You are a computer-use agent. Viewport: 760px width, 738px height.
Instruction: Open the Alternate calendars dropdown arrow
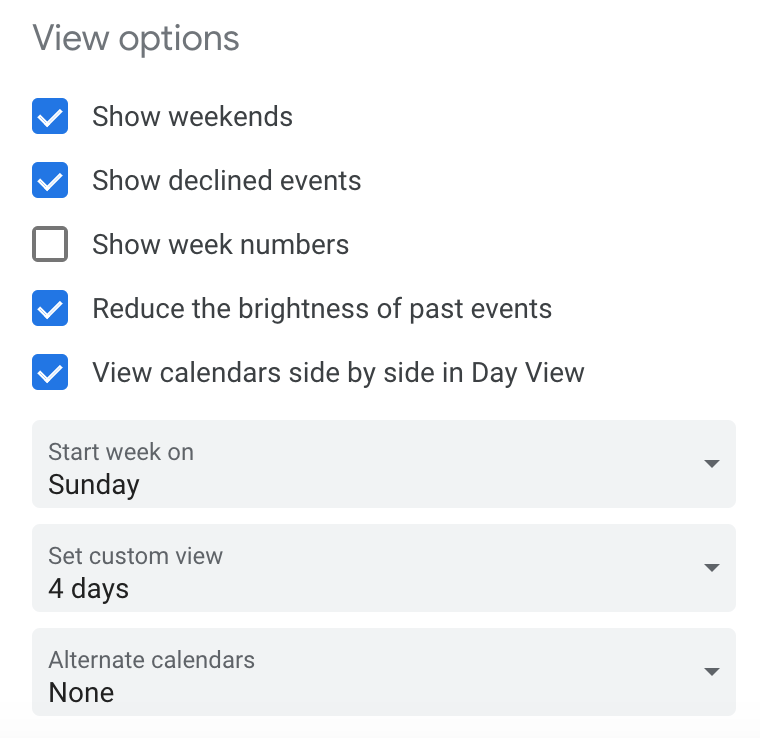pos(711,672)
